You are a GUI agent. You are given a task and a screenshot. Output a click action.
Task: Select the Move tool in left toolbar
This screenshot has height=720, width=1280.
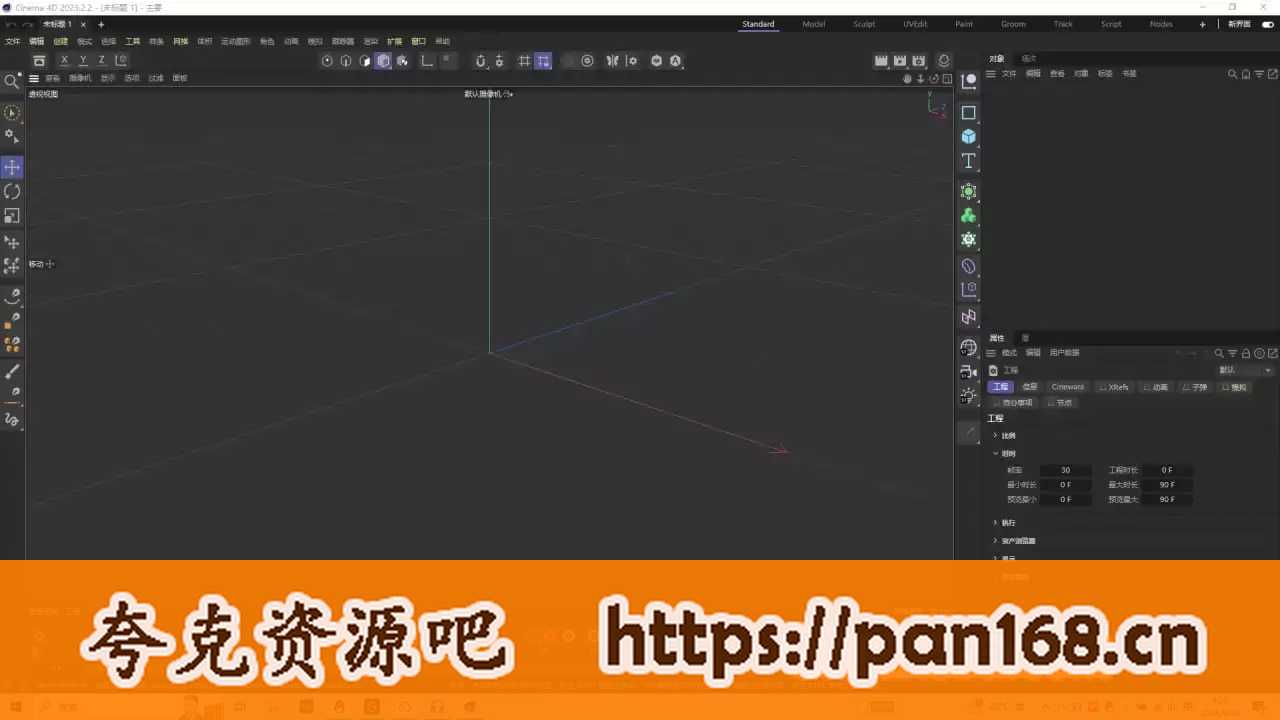point(12,167)
